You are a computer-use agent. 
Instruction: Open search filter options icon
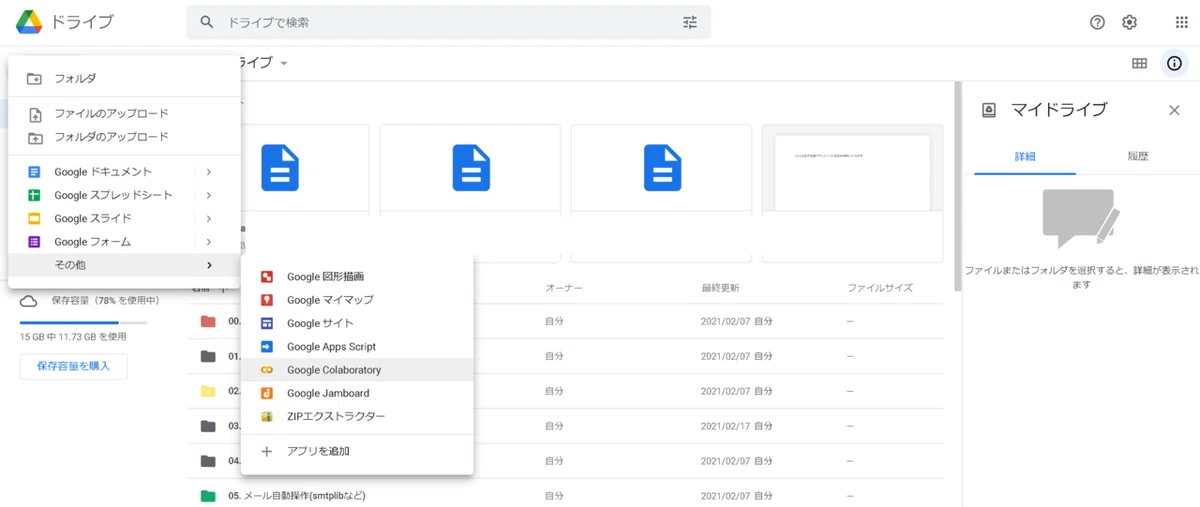click(690, 22)
